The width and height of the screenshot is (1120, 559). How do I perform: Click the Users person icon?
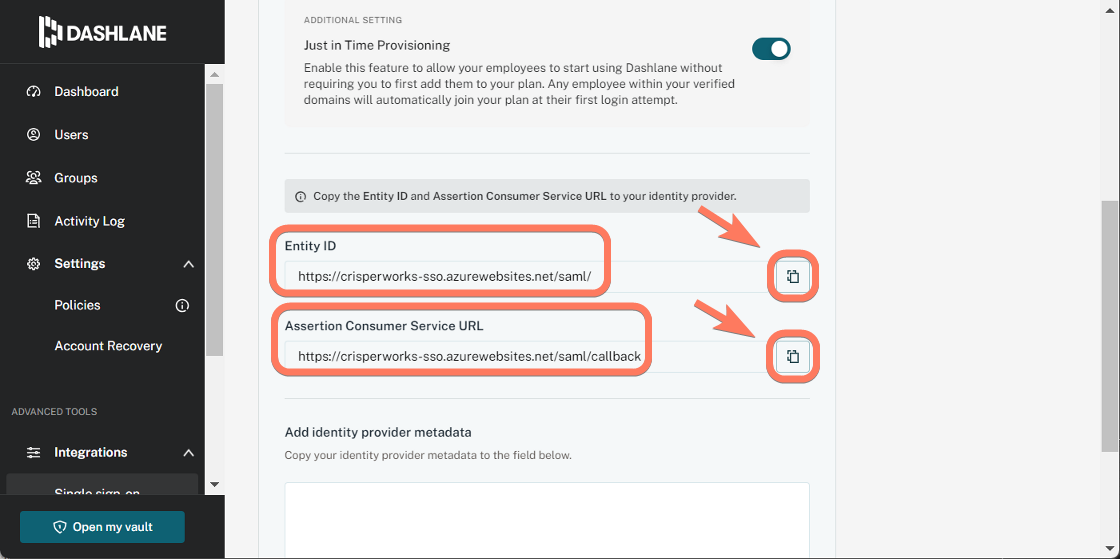tap(33, 134)
